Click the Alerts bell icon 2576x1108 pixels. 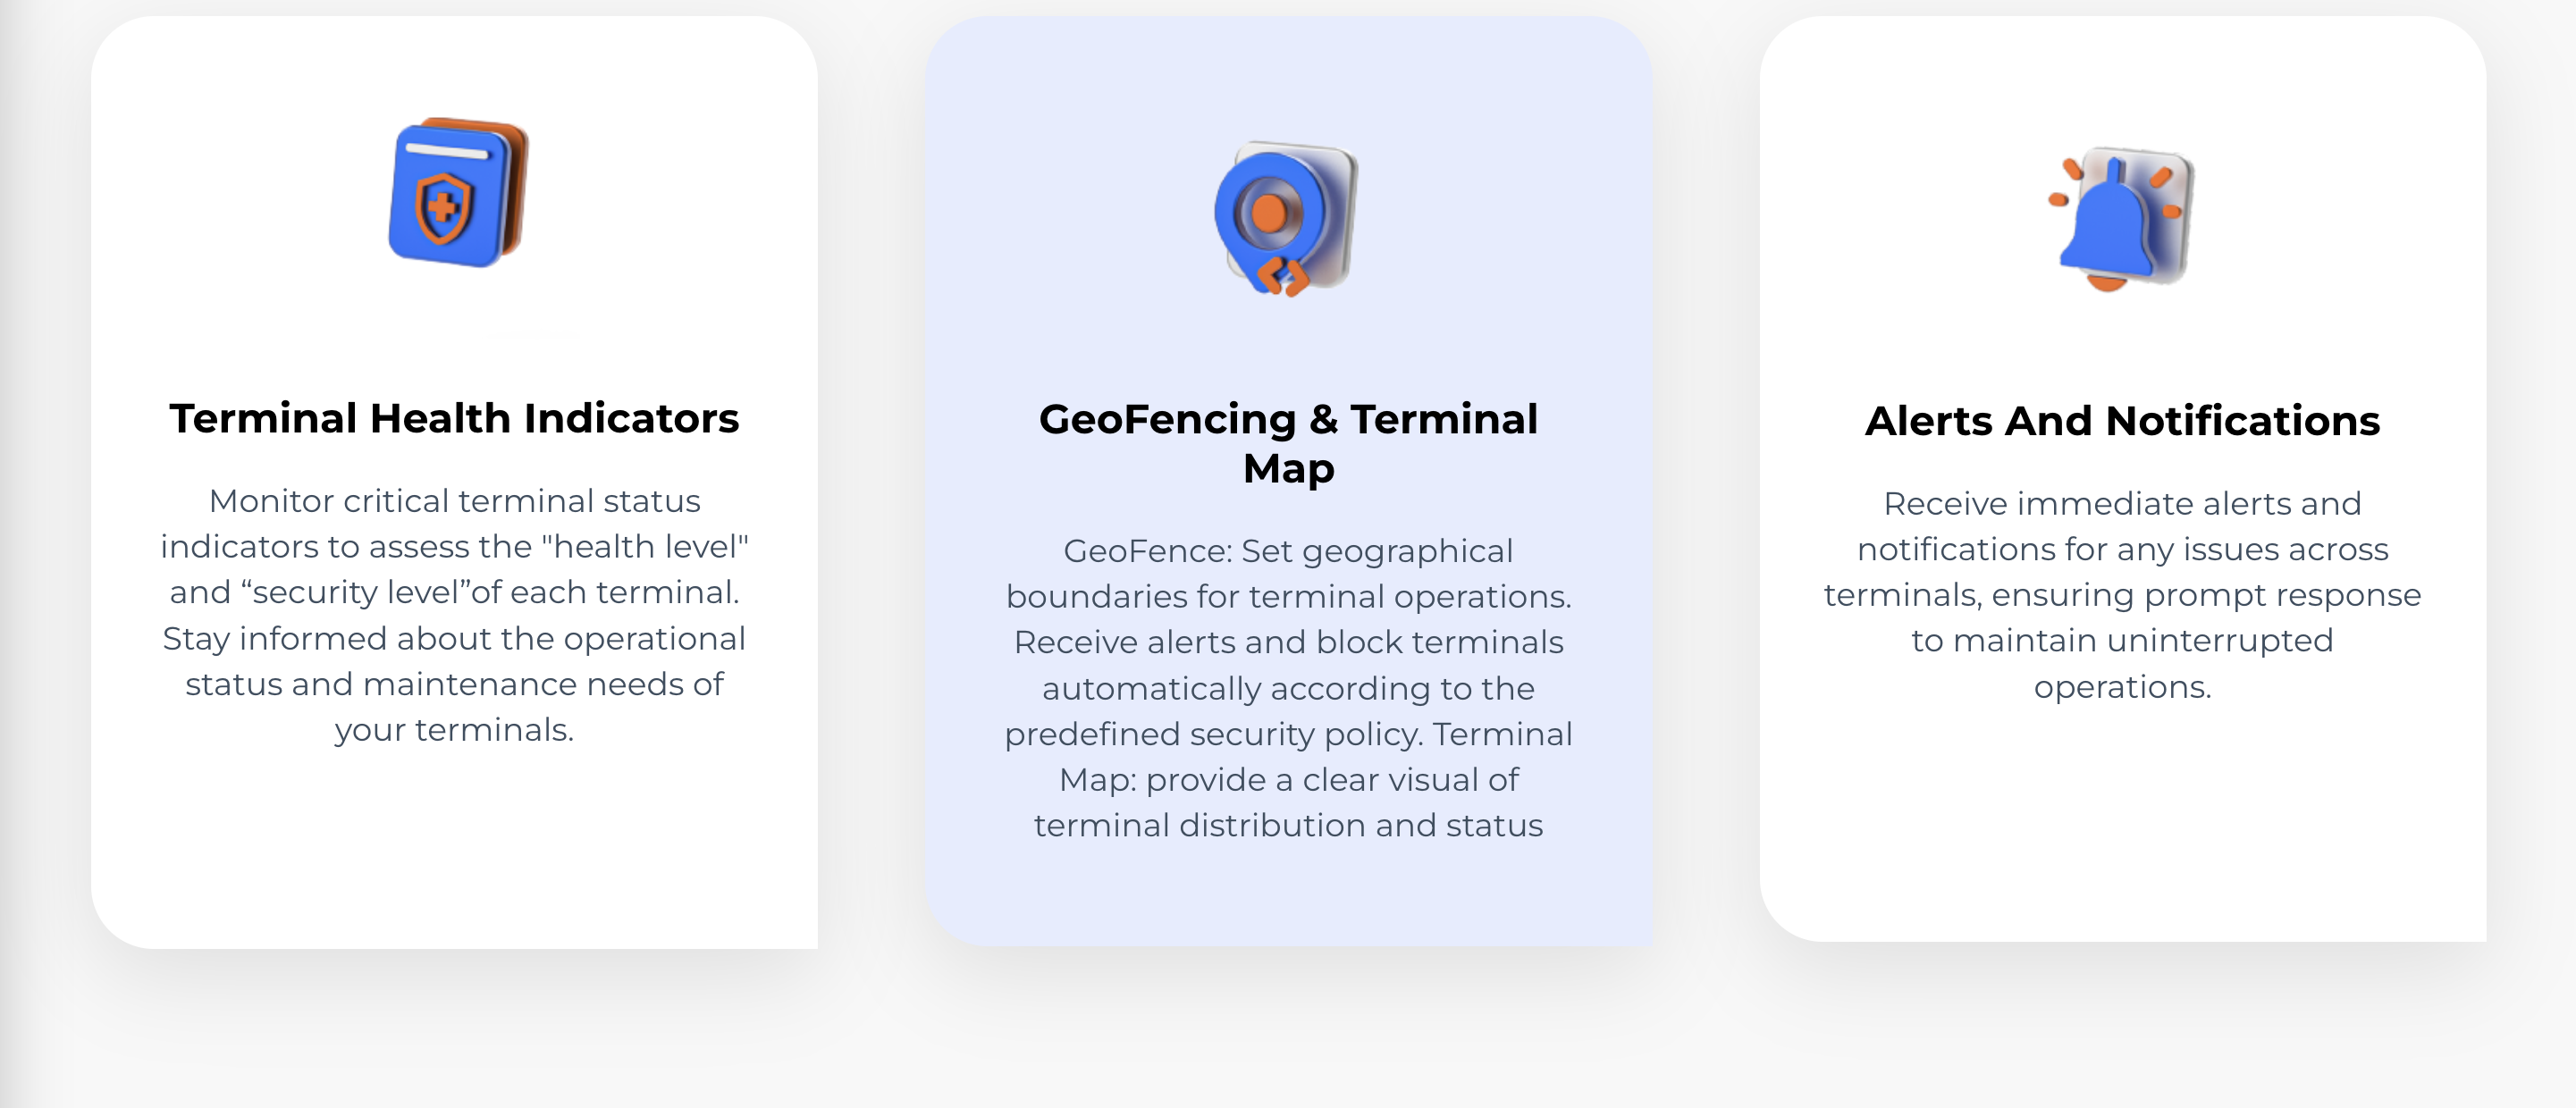click(2120, 219)
